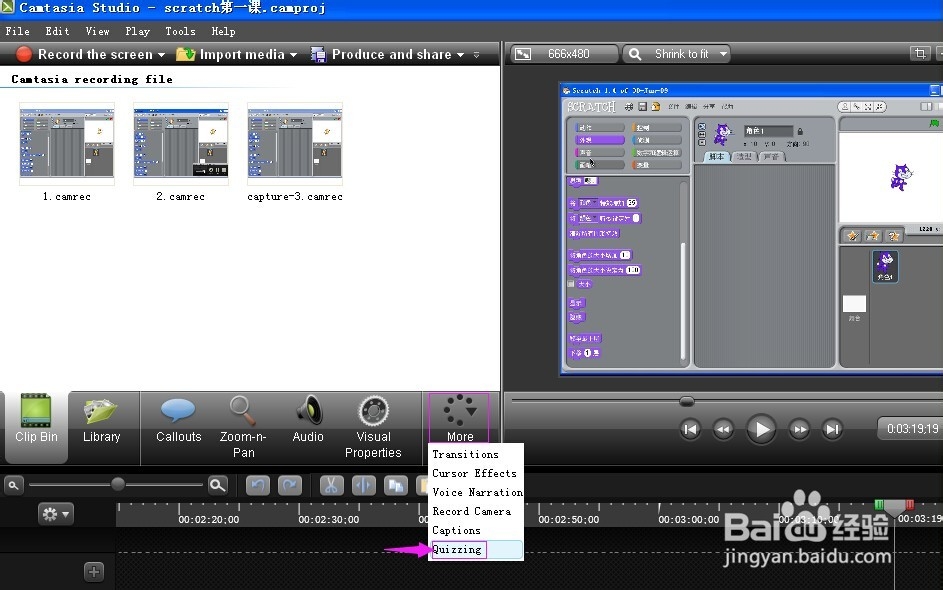The image size is (943, 590).
Task: Click the preview playback scrubber handle
Action: click(x=687, y=401)
